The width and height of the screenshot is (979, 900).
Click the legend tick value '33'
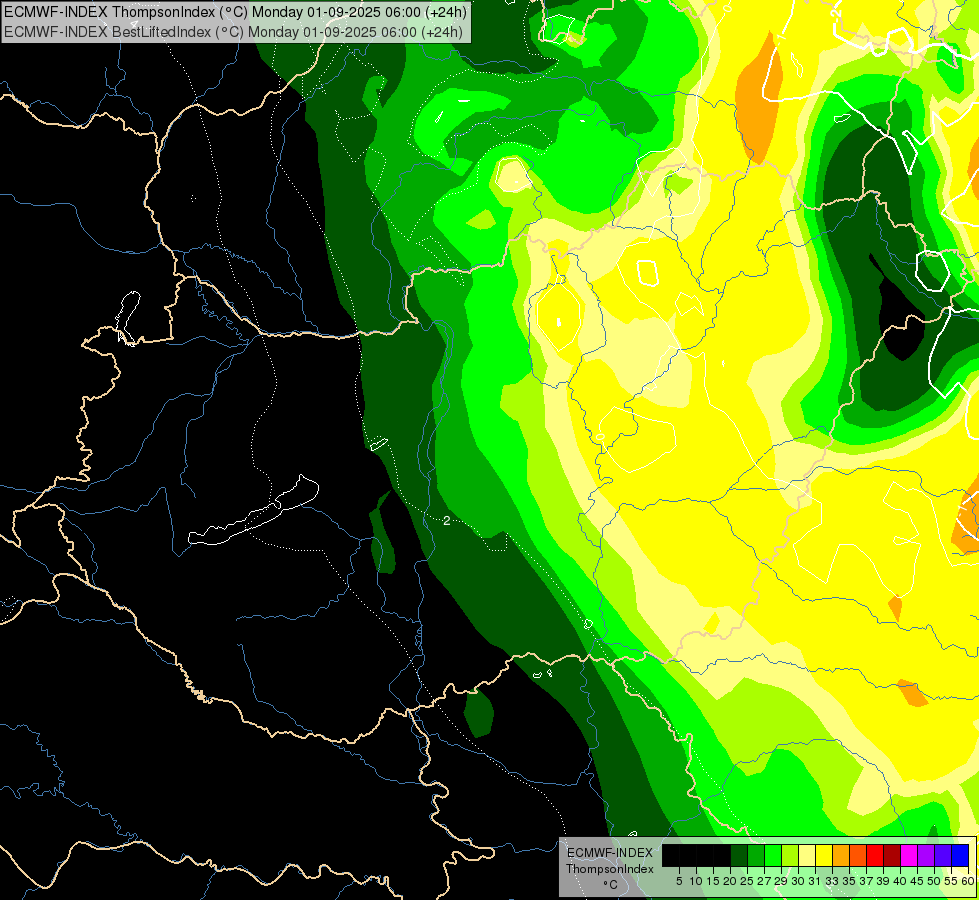(832, 881)
